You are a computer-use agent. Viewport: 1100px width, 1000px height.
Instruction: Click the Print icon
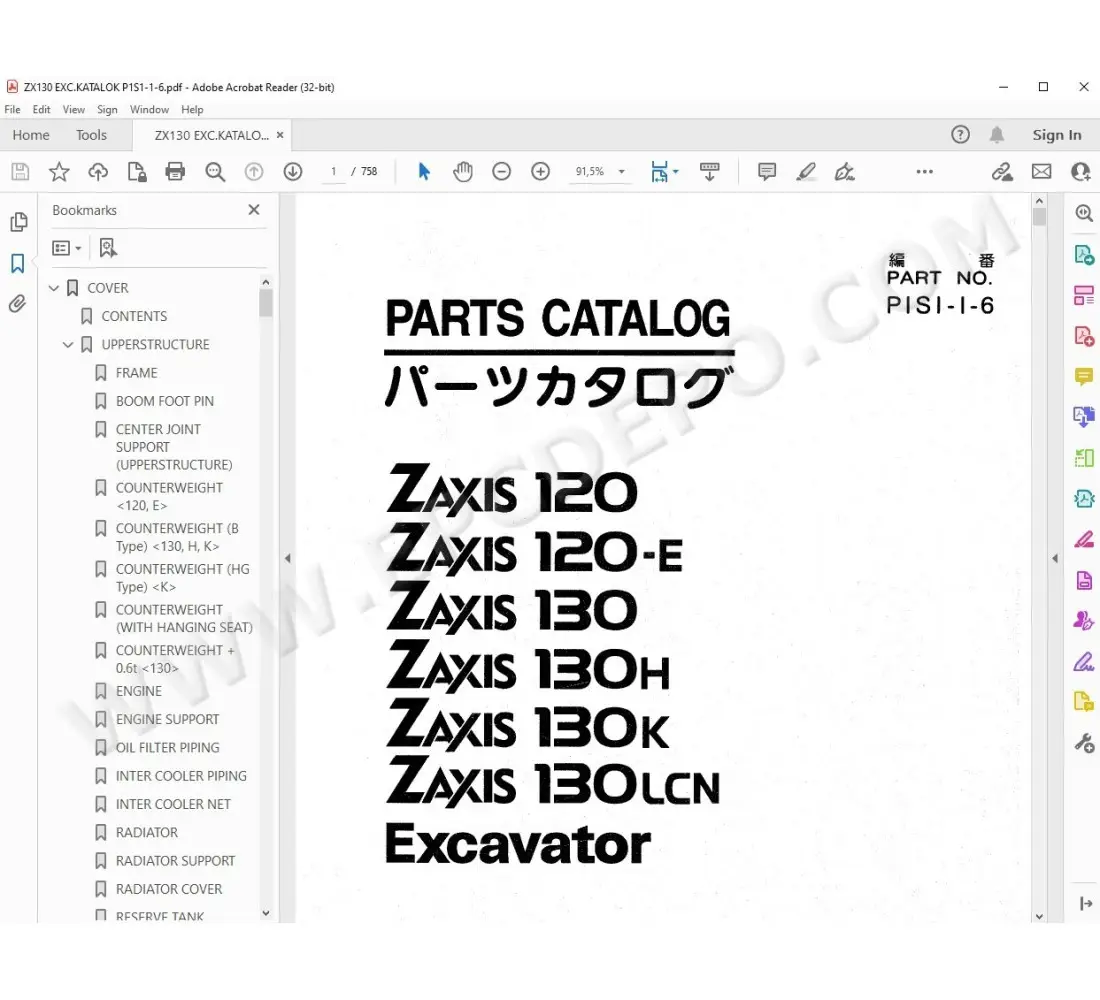[x=175, y=171]
